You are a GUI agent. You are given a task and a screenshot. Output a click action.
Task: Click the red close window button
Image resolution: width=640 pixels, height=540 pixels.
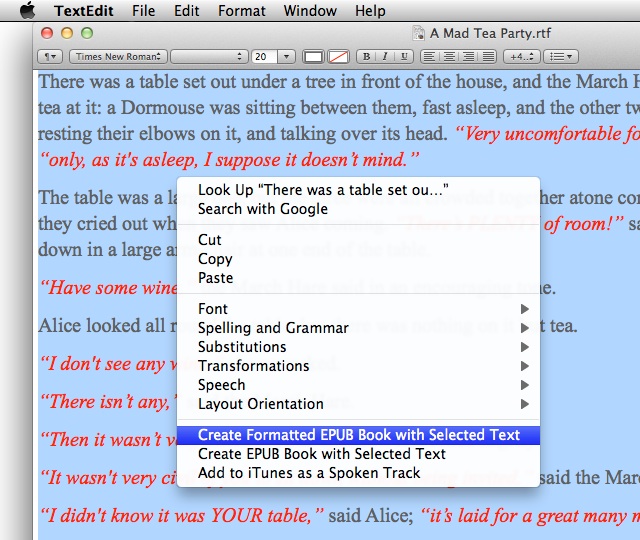click(x=47, y=33)
